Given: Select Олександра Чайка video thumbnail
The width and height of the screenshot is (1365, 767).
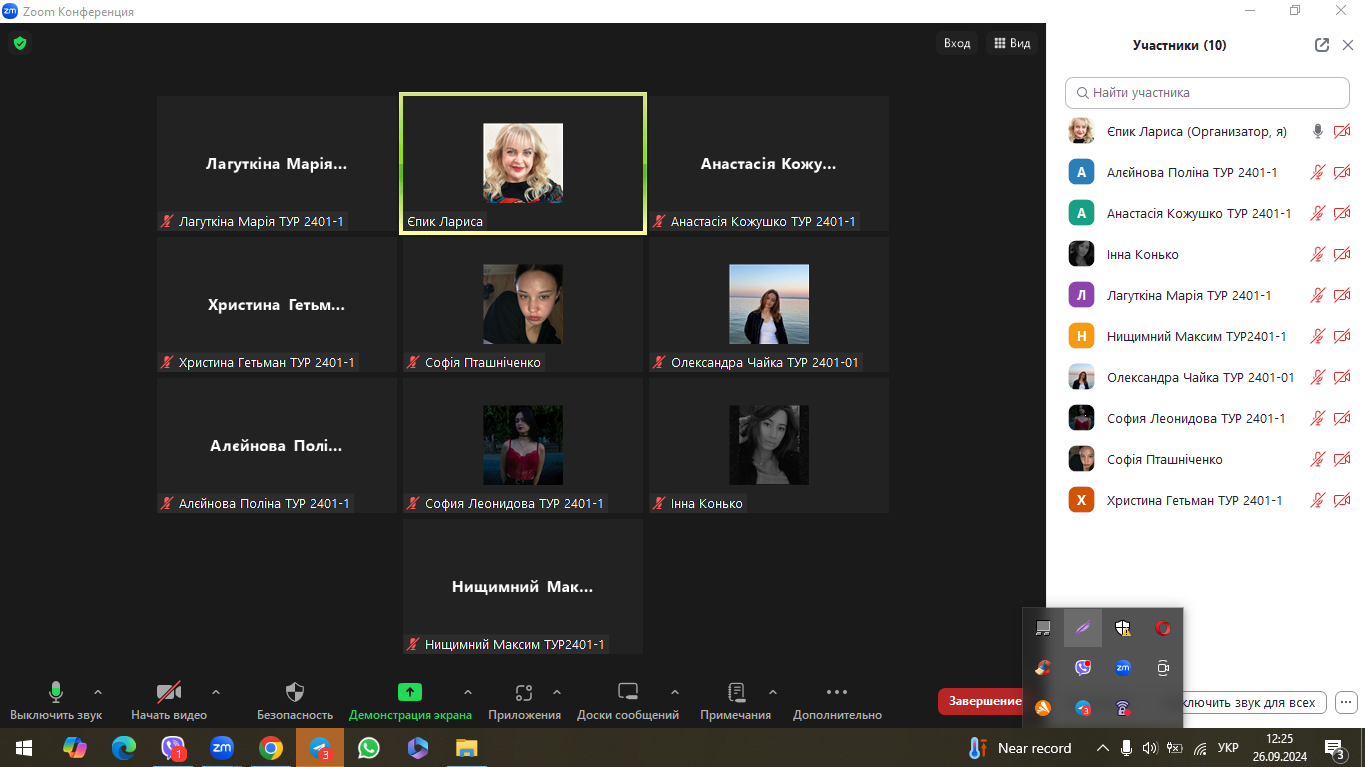Looking at the screenshot, I should [768, 304].
